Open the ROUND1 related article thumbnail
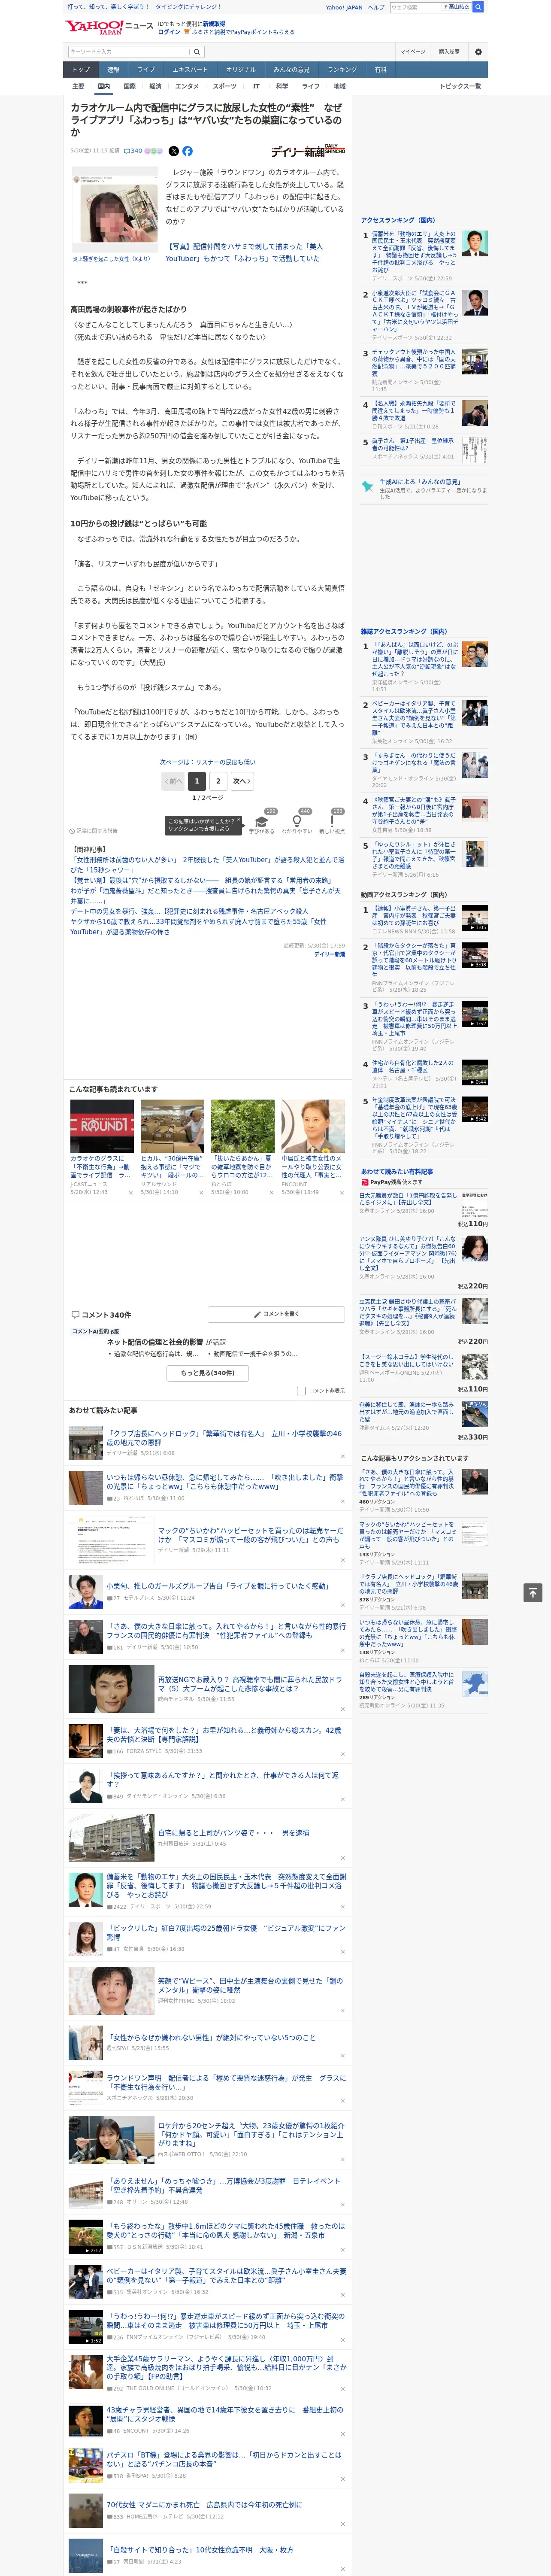The image size is (551, 2576). click(x=102, y=1127)
